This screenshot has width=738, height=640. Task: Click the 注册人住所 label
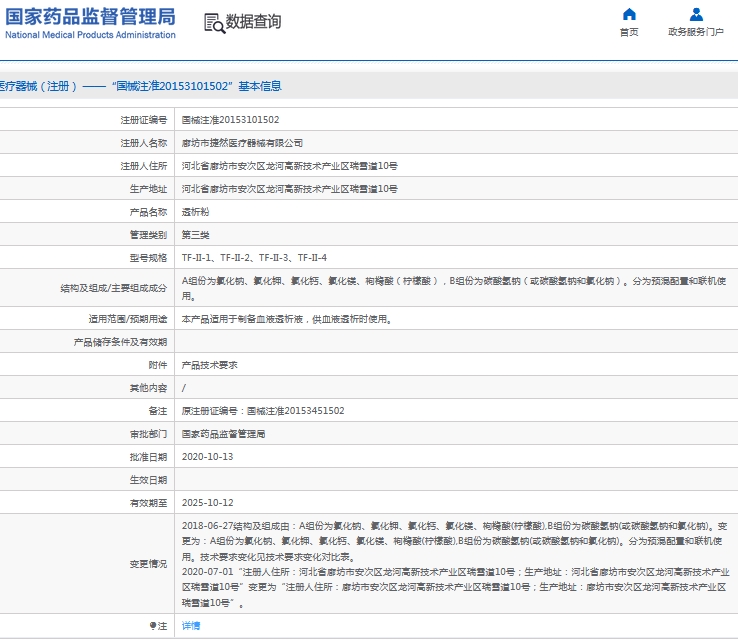pyautogui.click(x=144, y=166)
